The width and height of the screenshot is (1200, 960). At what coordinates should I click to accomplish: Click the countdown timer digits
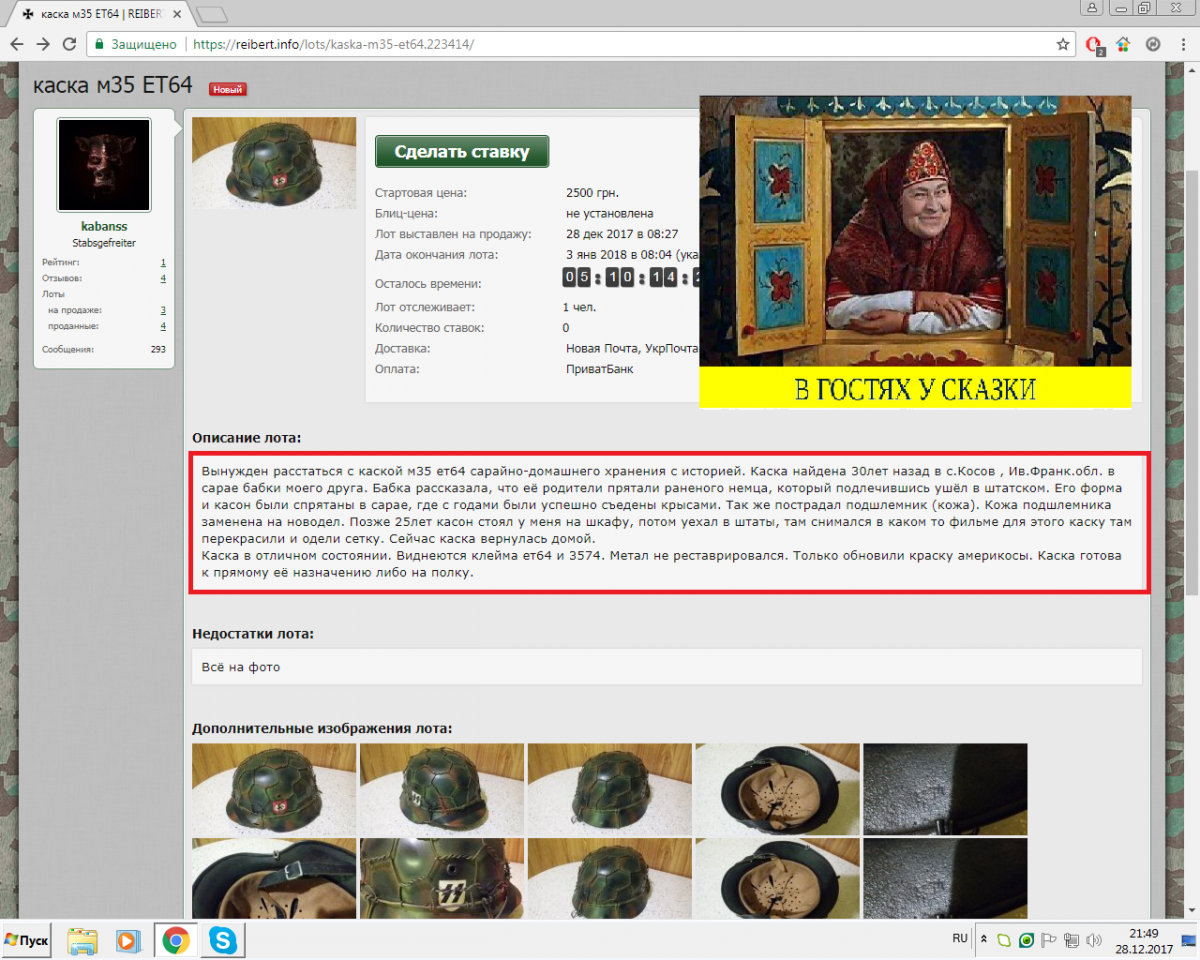click(x=630, y=278)
